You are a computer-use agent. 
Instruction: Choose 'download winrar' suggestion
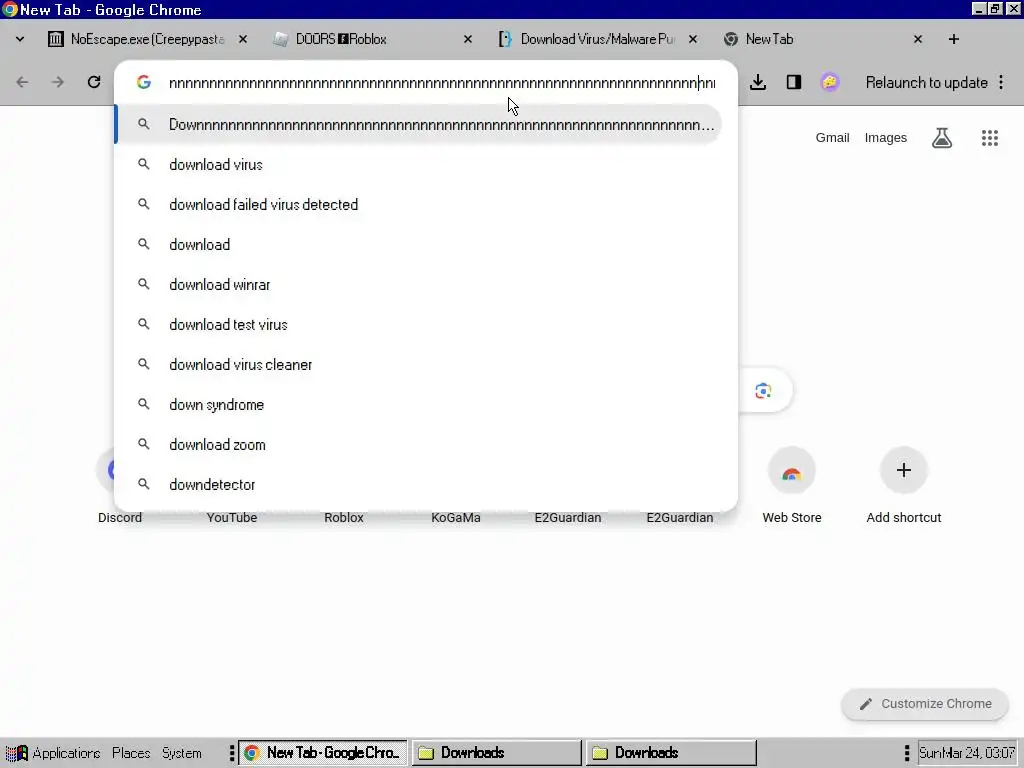[x=419, y=285]
